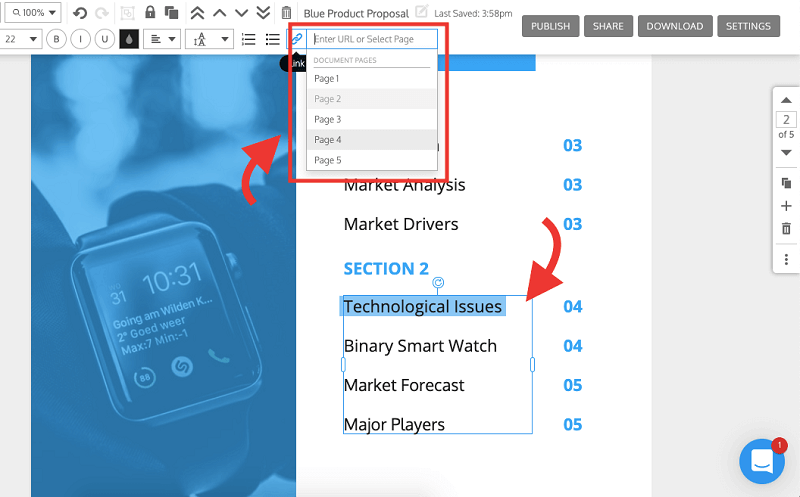This screenshot has height=497, width=800.
Task: Toggle bold text formatting
Action: click(x=56, y=39)
